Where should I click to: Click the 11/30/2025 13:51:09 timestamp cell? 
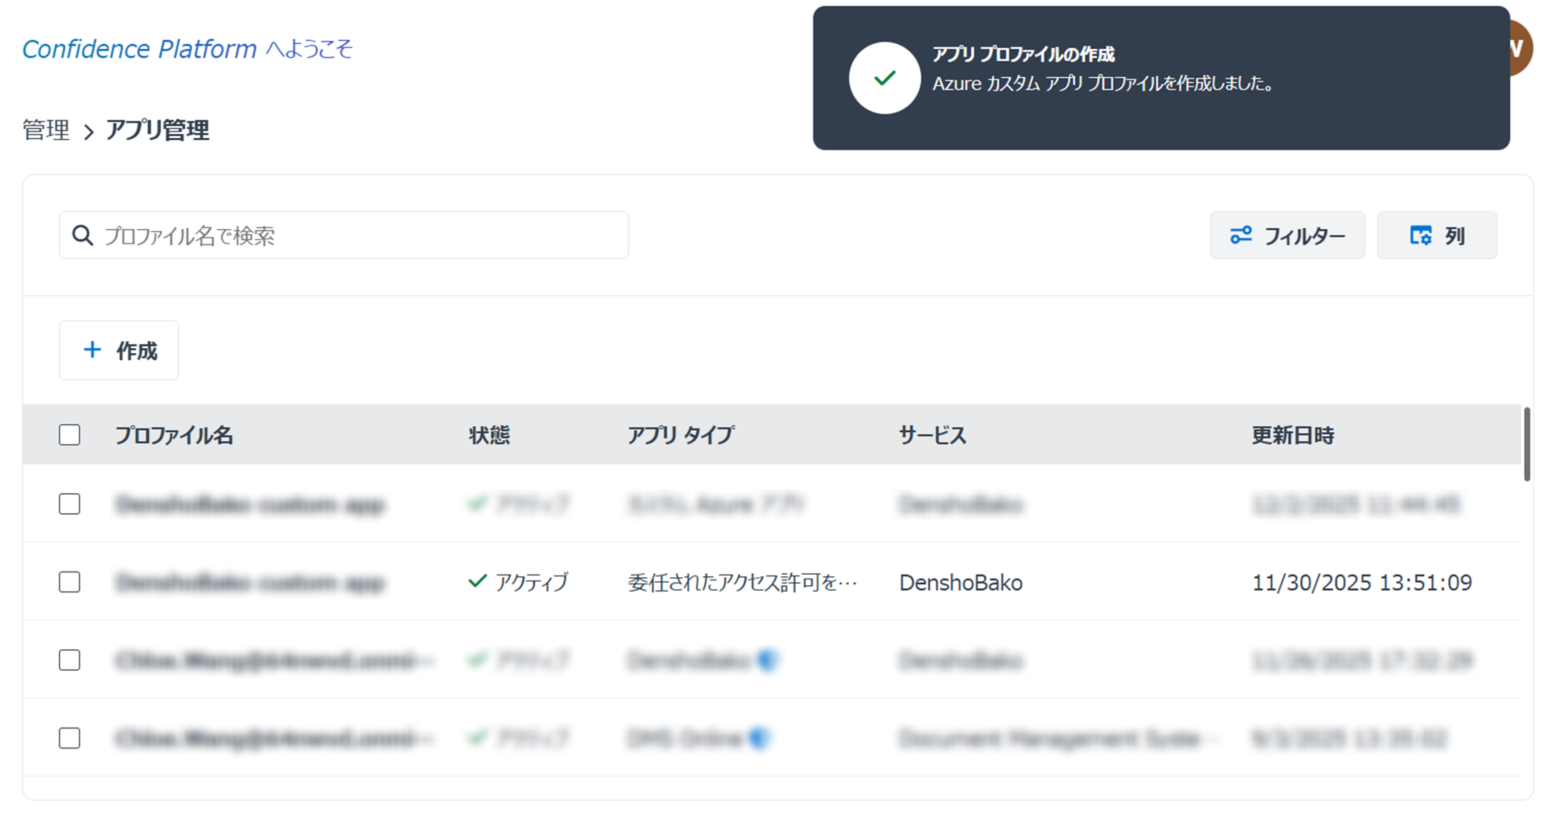[1362, 582]
